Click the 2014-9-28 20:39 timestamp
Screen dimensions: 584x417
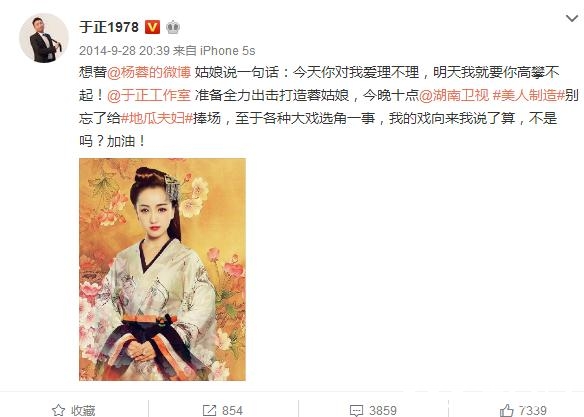(124, 51)
